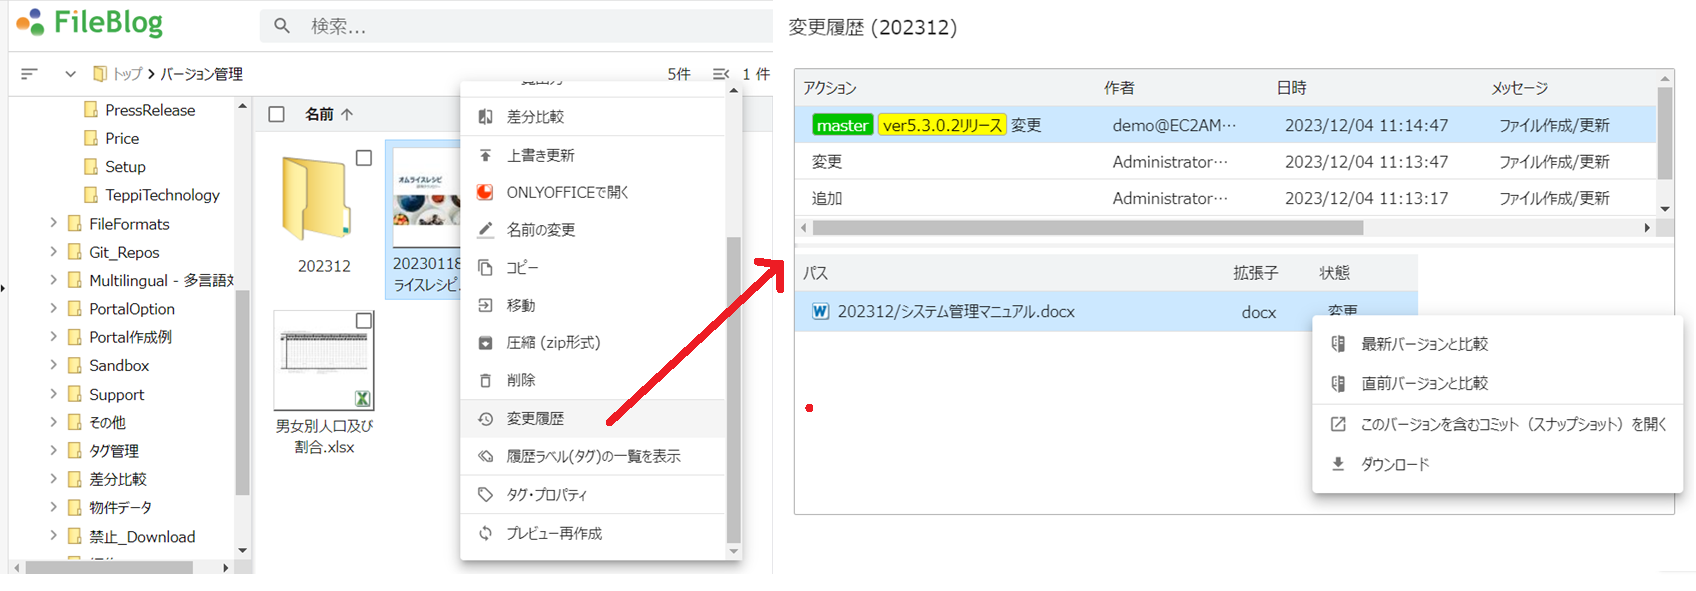1696x591 pixels.
Task: Click the ダウンロード download arrow icon
Action: tap(1338, 464)
